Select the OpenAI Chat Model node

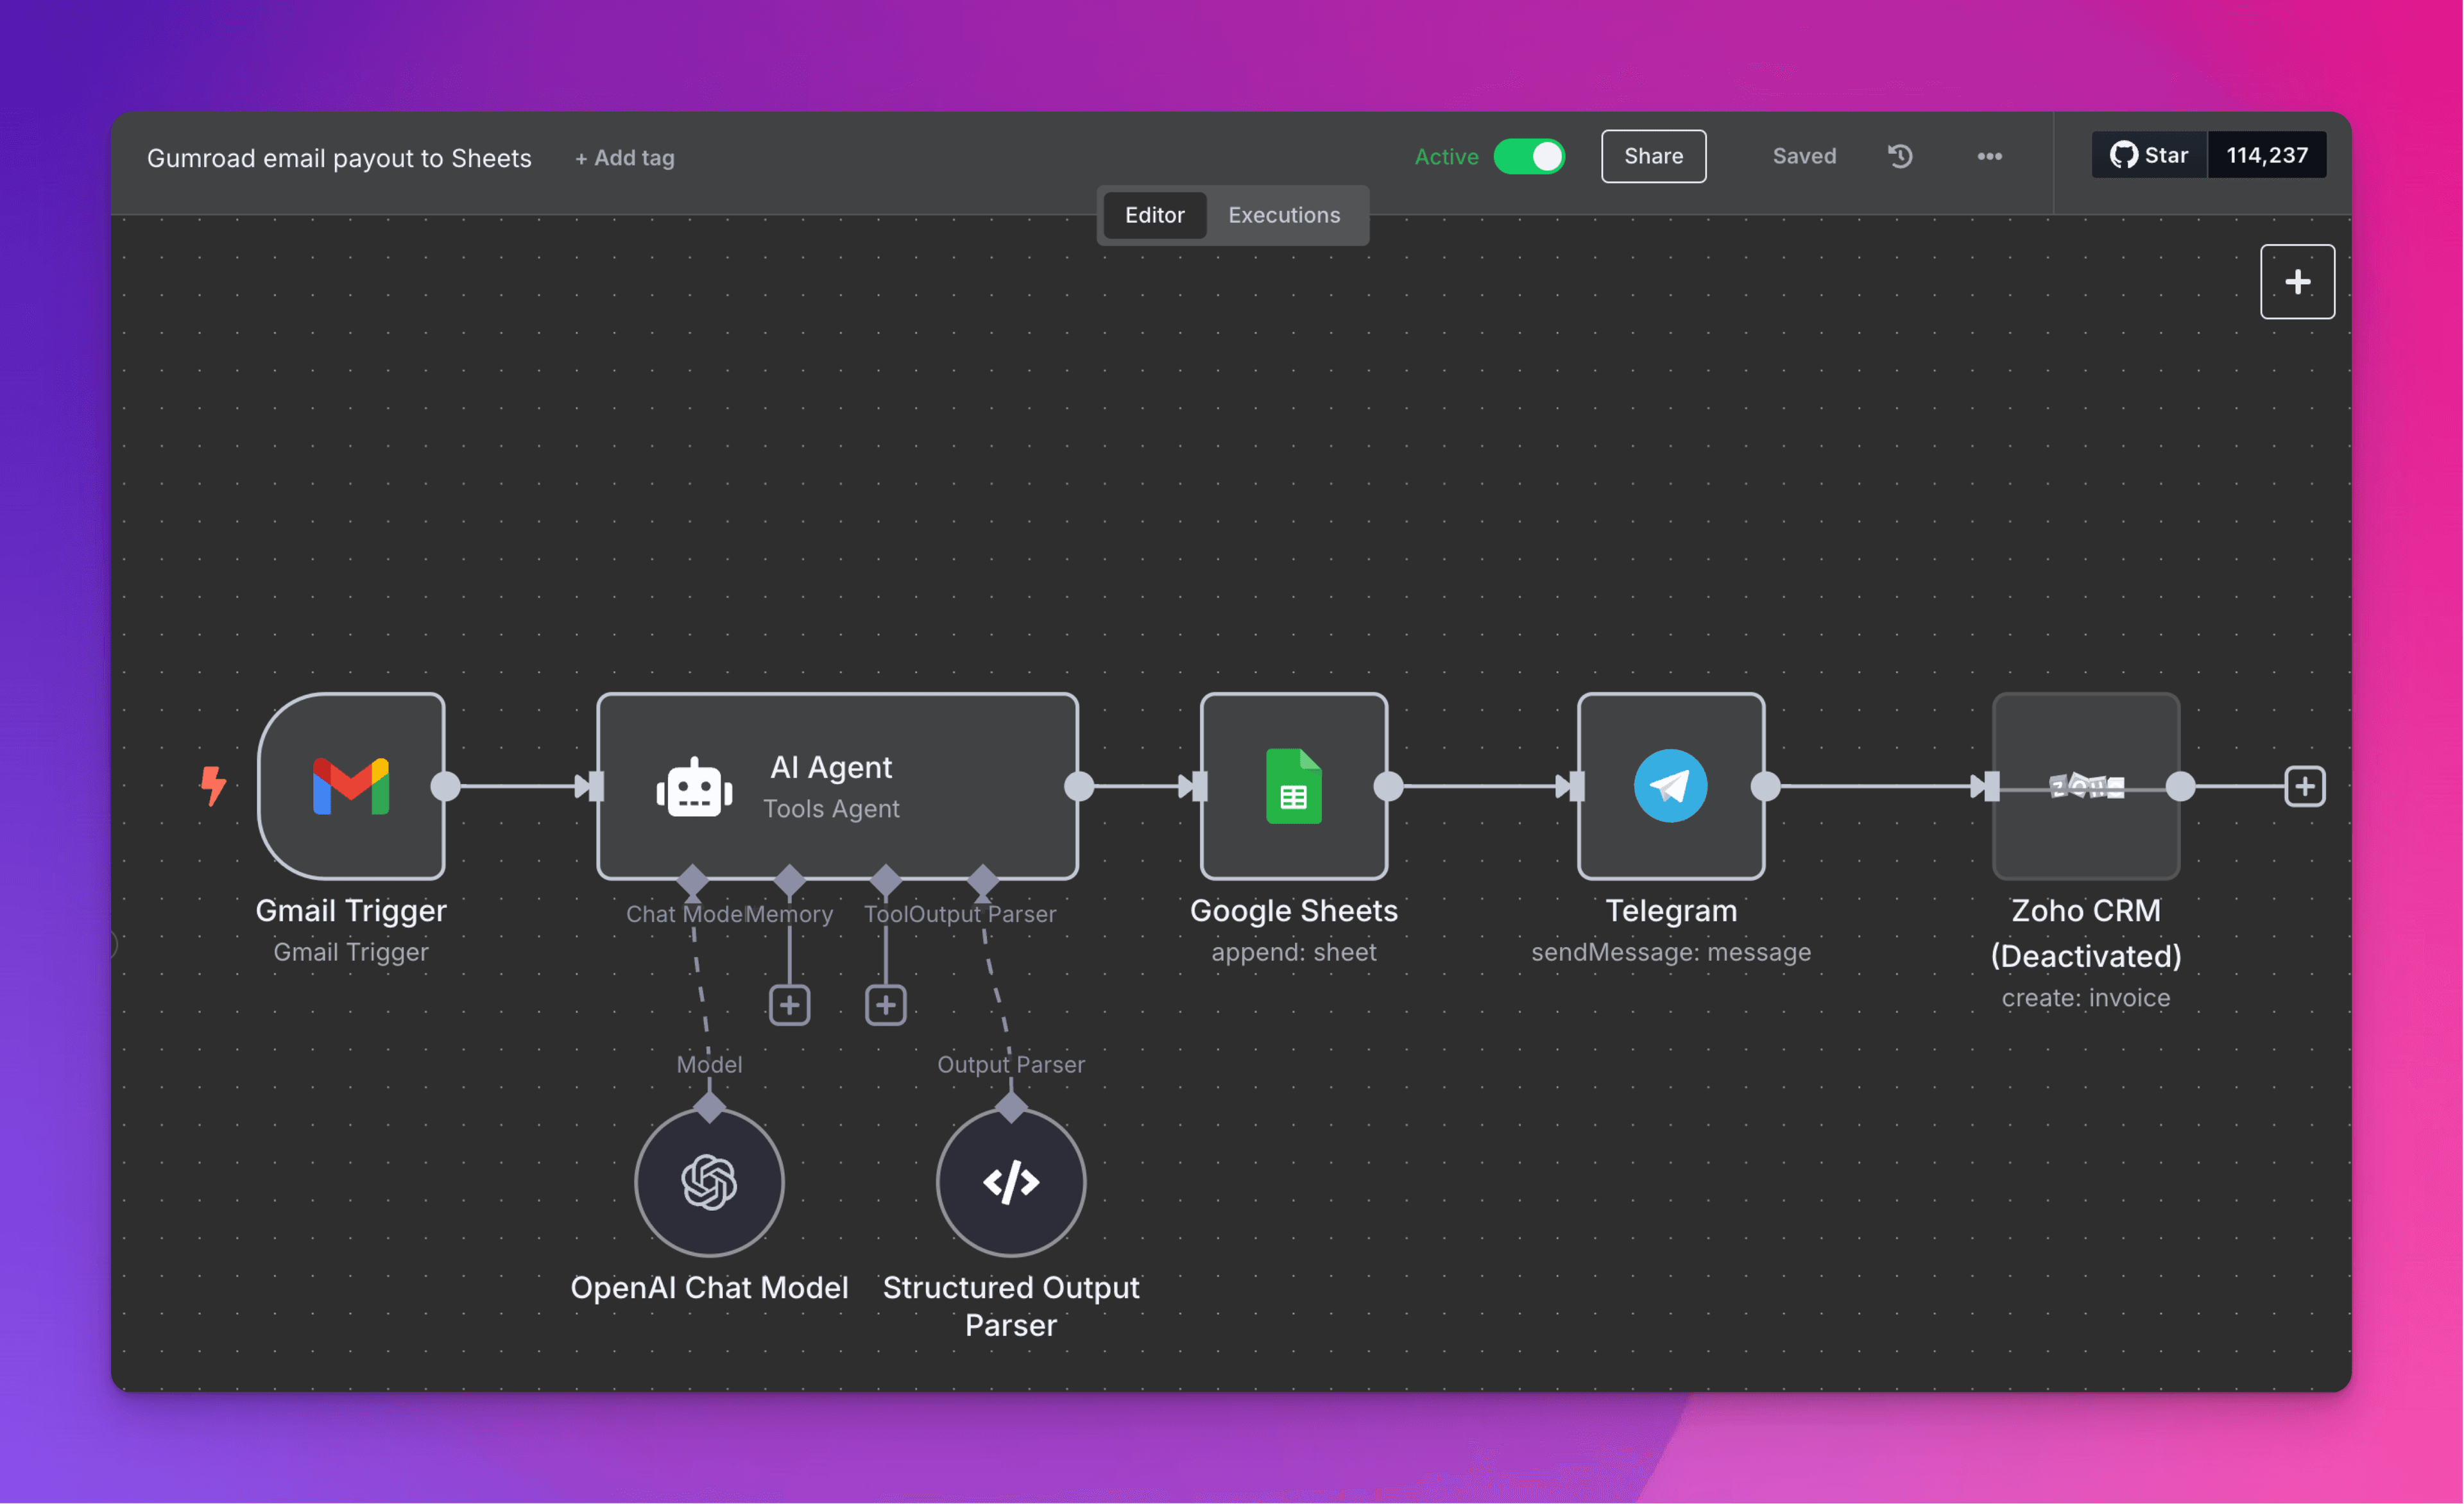pos(709,1182)
